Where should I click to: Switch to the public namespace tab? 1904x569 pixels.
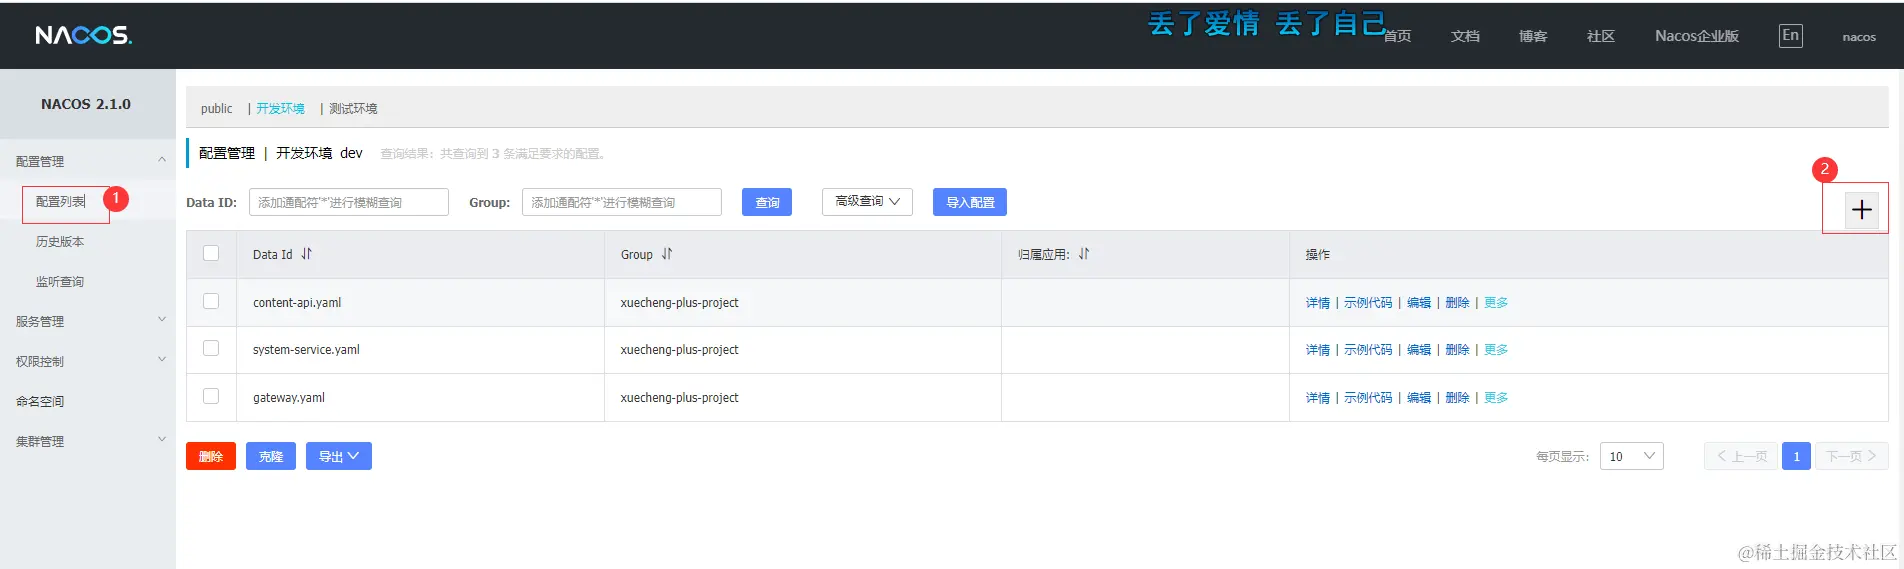click(x=216, y=109)
